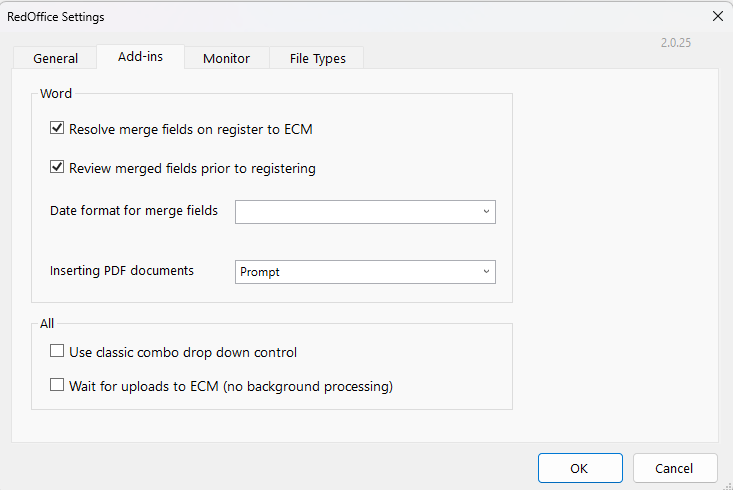Select the Add-ins tab
Image resolution: width=733 pixels, height=490 pixels.
[x=140, y=57]
